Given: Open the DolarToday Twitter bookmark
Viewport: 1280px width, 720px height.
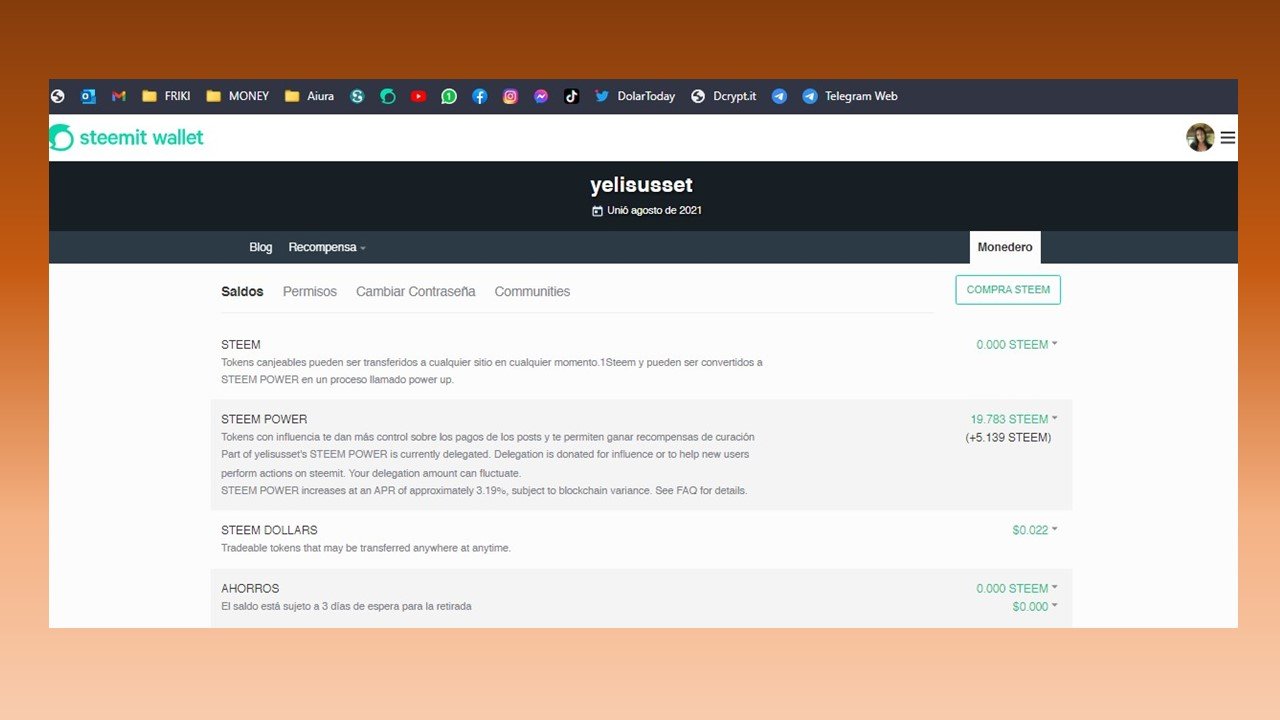Looking at the screenshot, I should tap(635, 96).
